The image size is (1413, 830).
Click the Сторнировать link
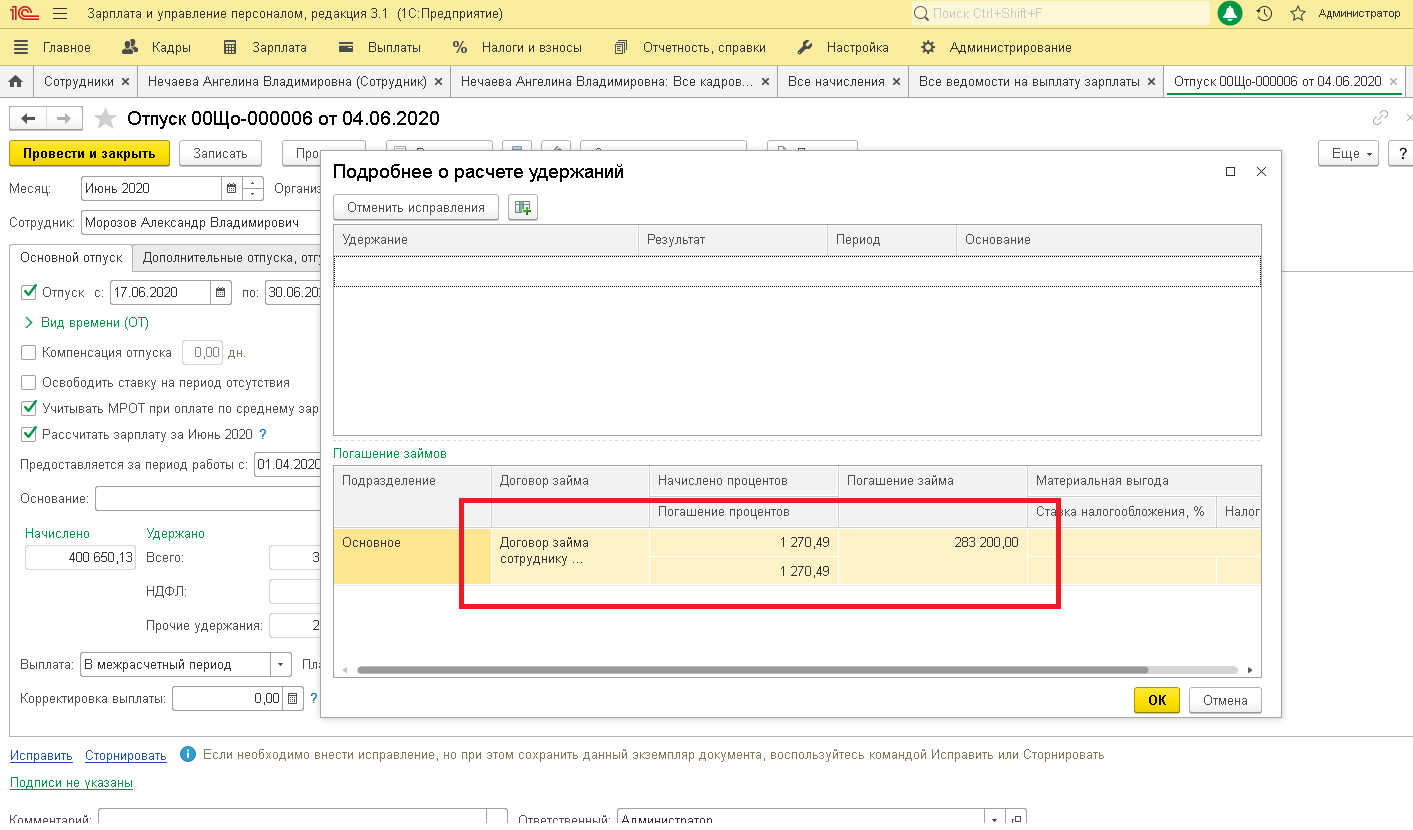point(125,755)
